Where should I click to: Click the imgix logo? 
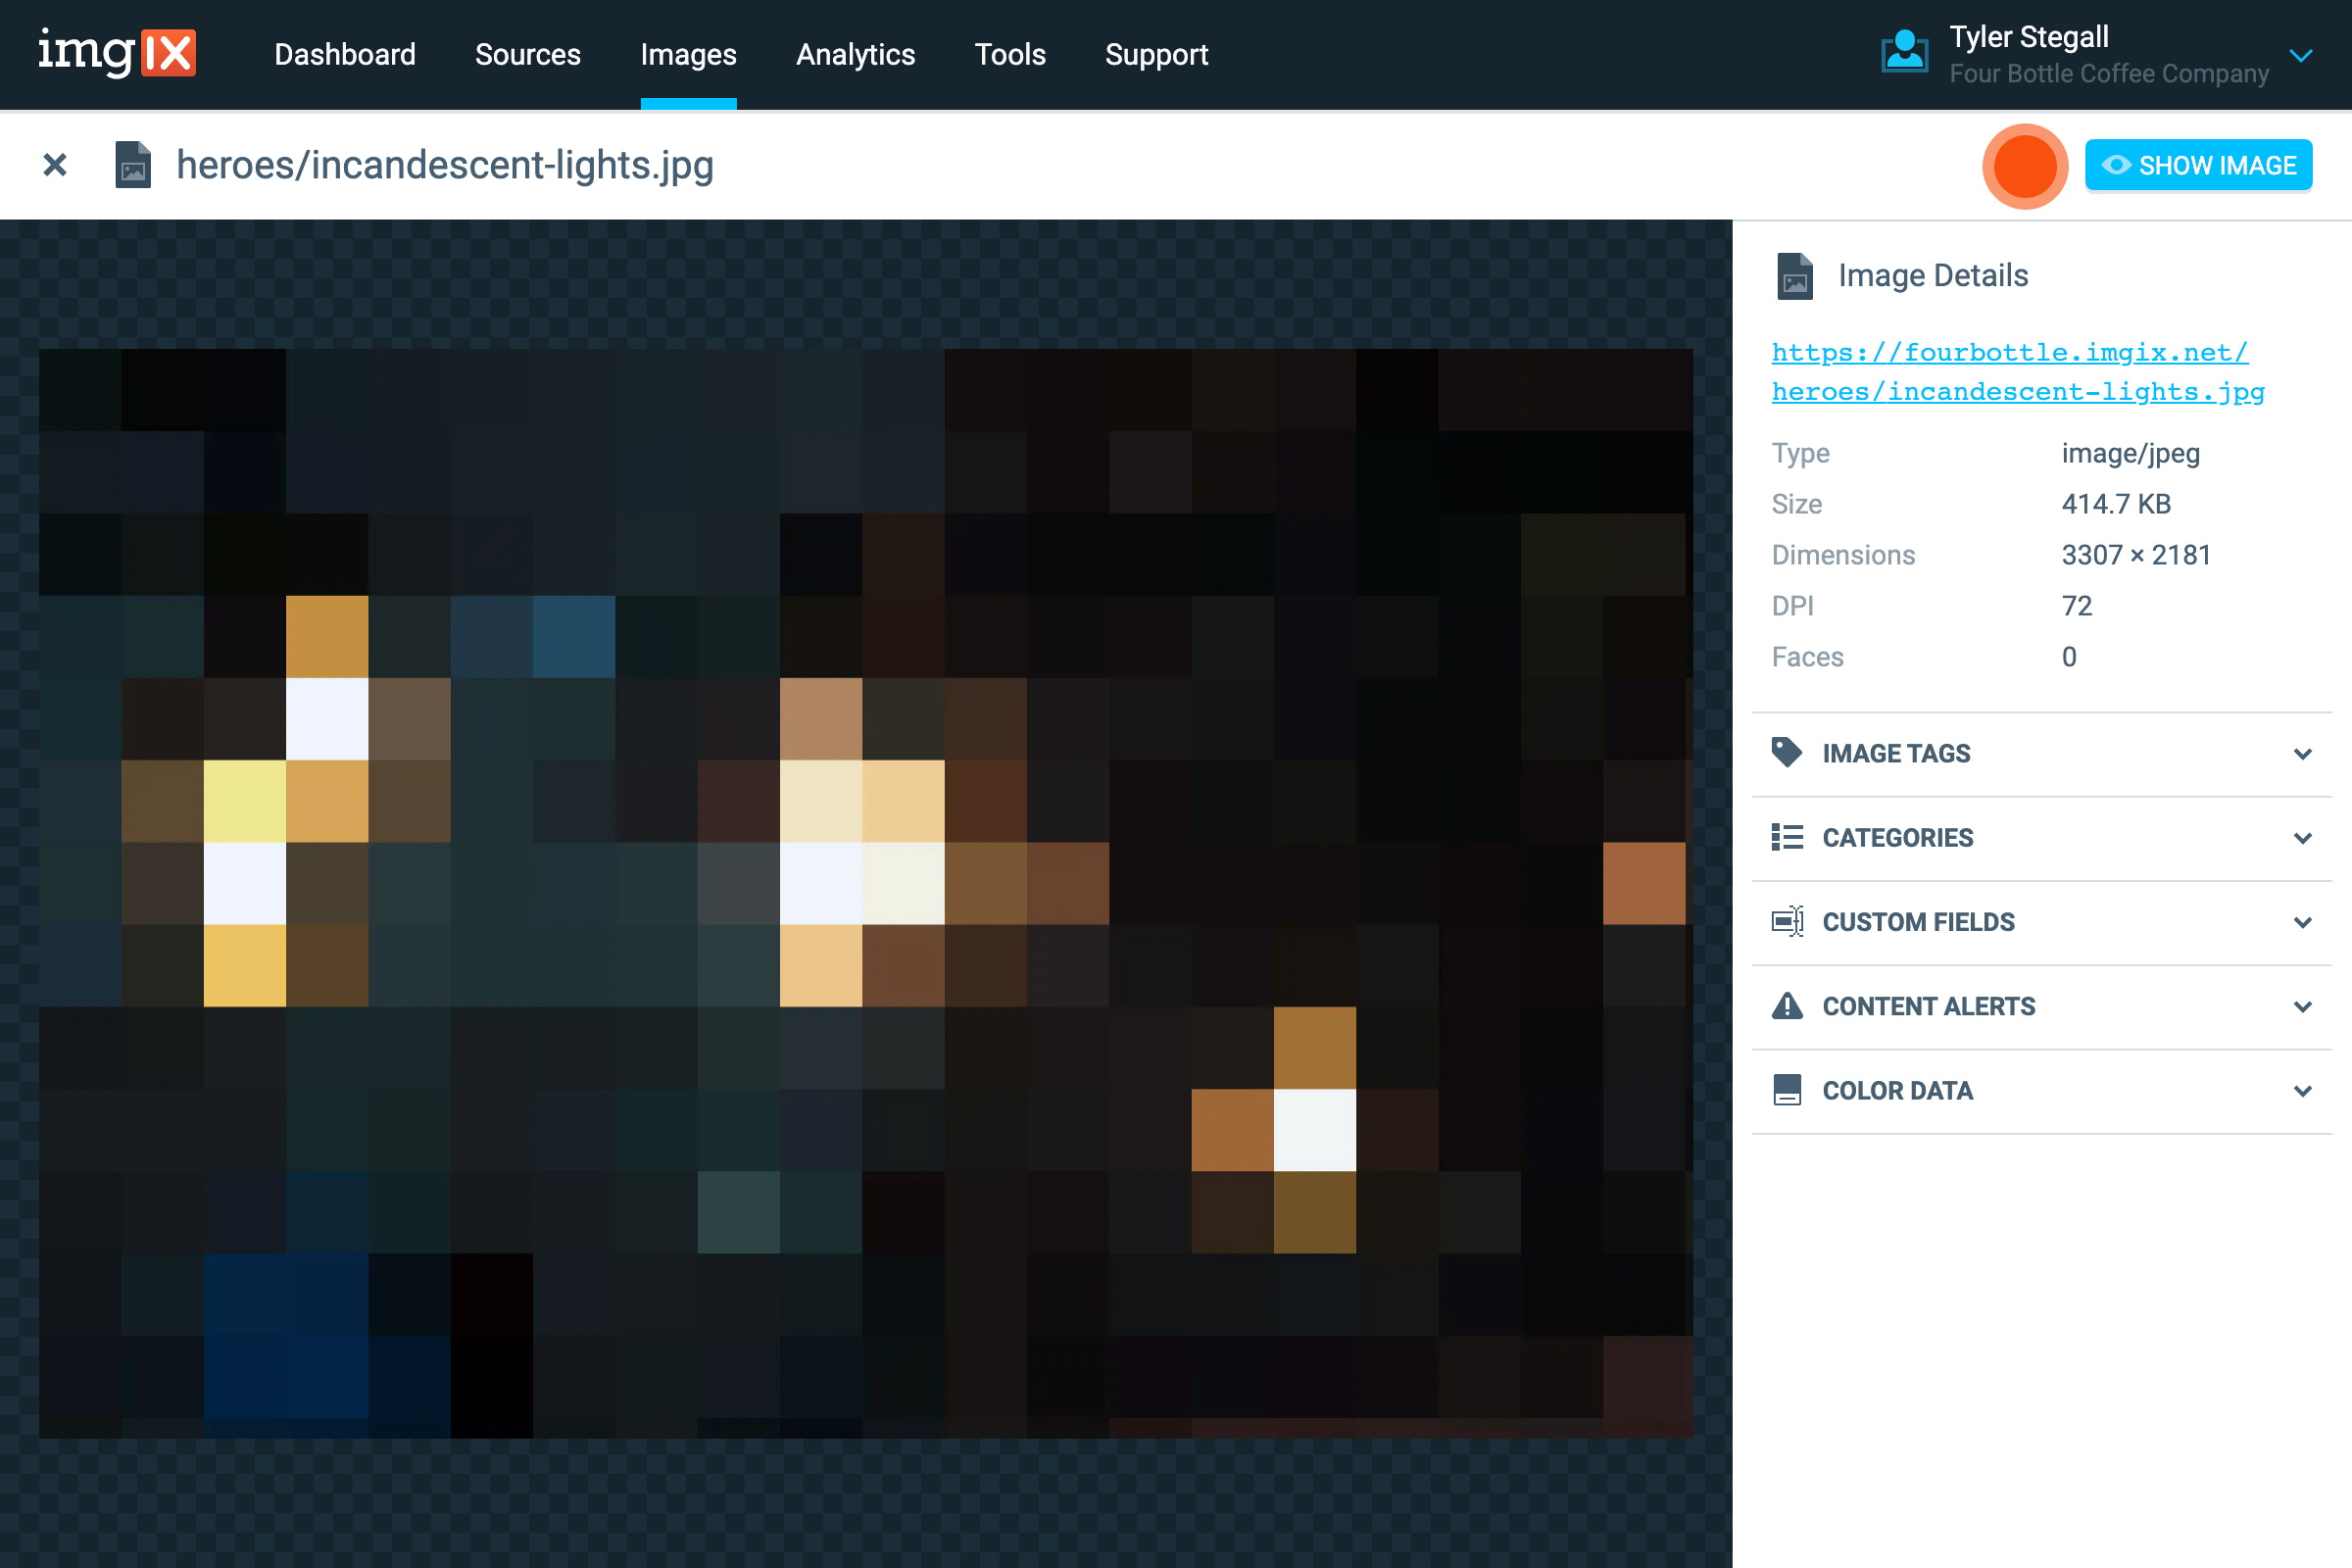(116, 54)
